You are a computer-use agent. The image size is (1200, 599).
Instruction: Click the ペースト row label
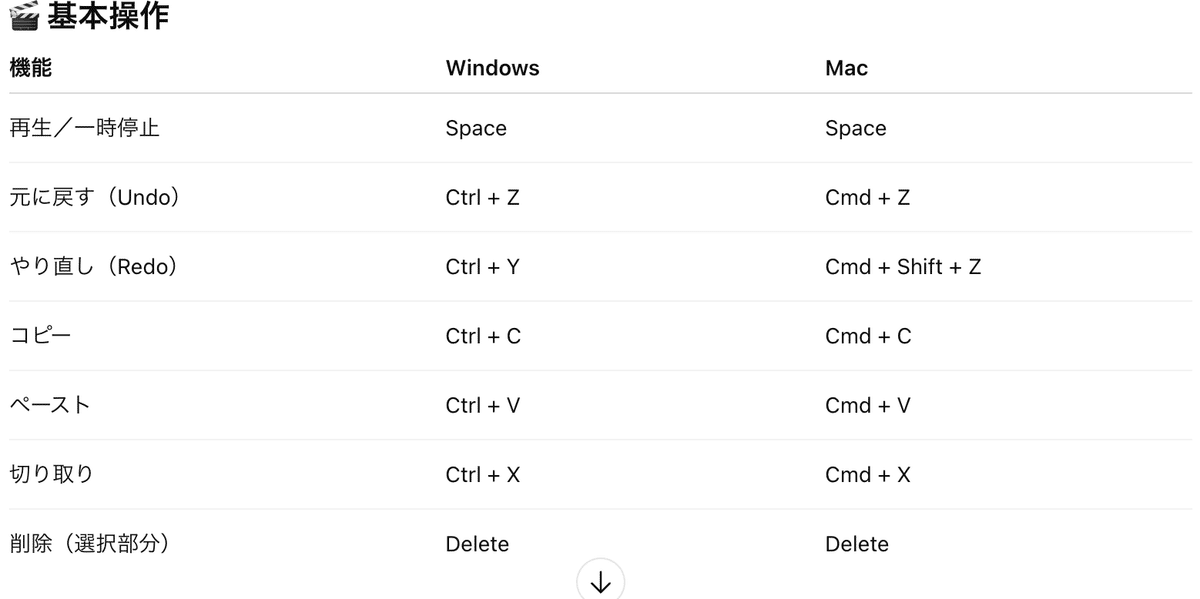click(50, 405)
